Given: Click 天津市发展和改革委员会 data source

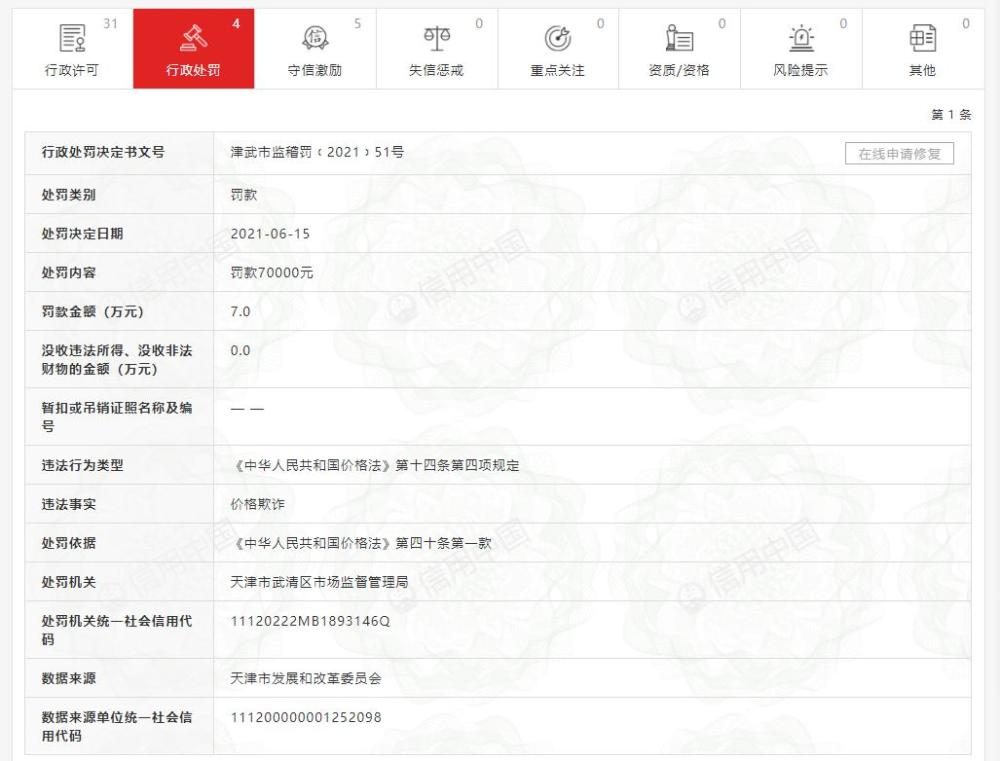Looking at the screenshot, I should click(x=305, y=678).
